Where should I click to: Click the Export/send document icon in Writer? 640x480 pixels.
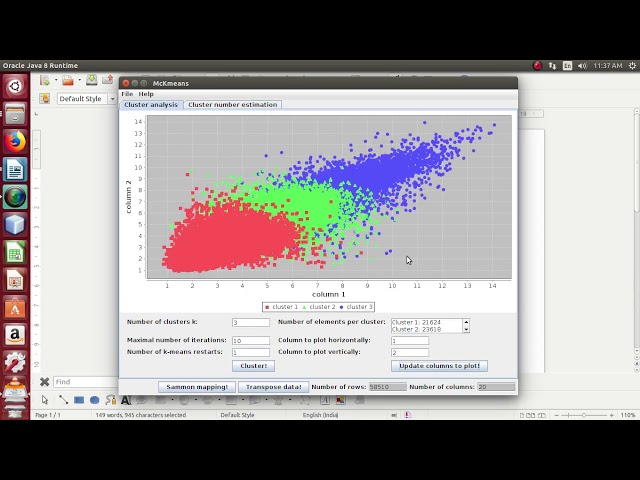pos(108,80)
